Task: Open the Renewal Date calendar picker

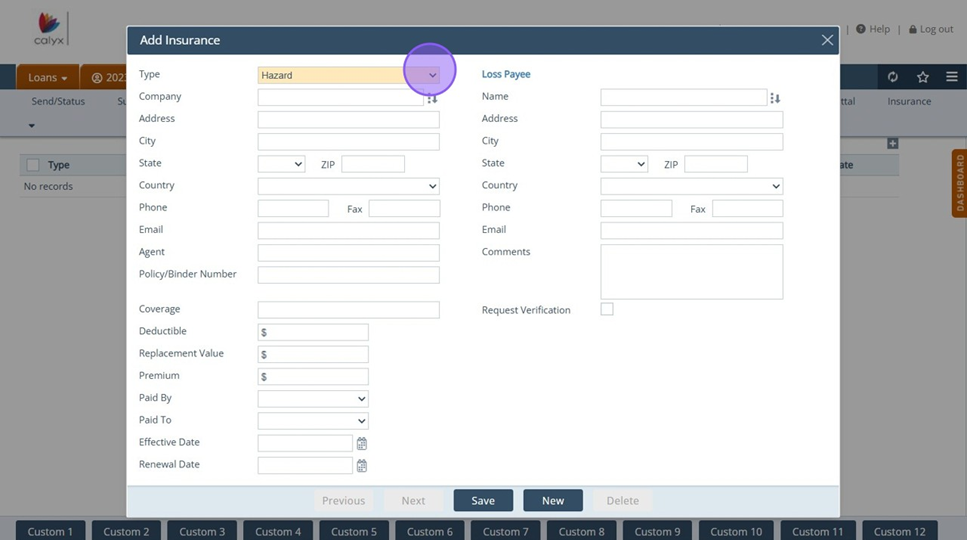Action: (x=362, y=466)
